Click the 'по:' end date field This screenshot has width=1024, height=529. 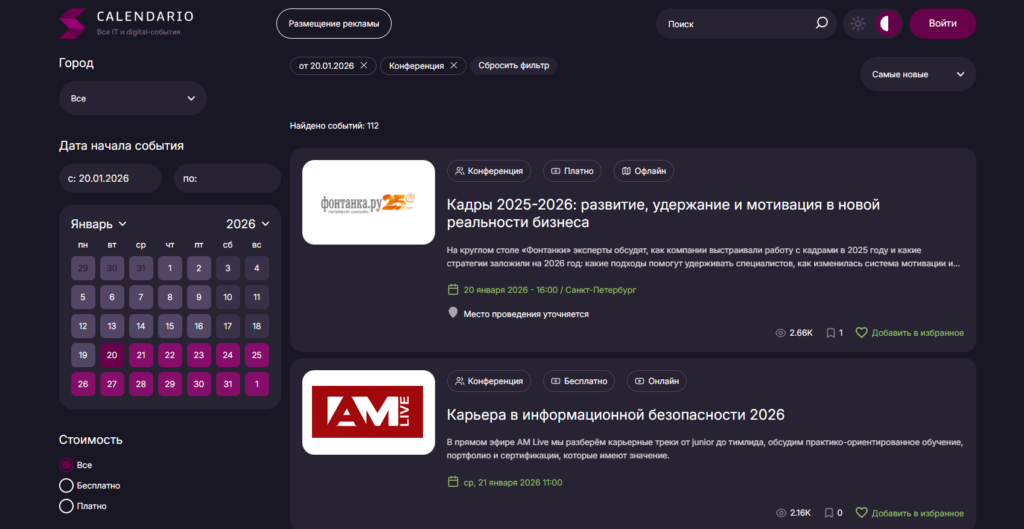coord(227,178)
